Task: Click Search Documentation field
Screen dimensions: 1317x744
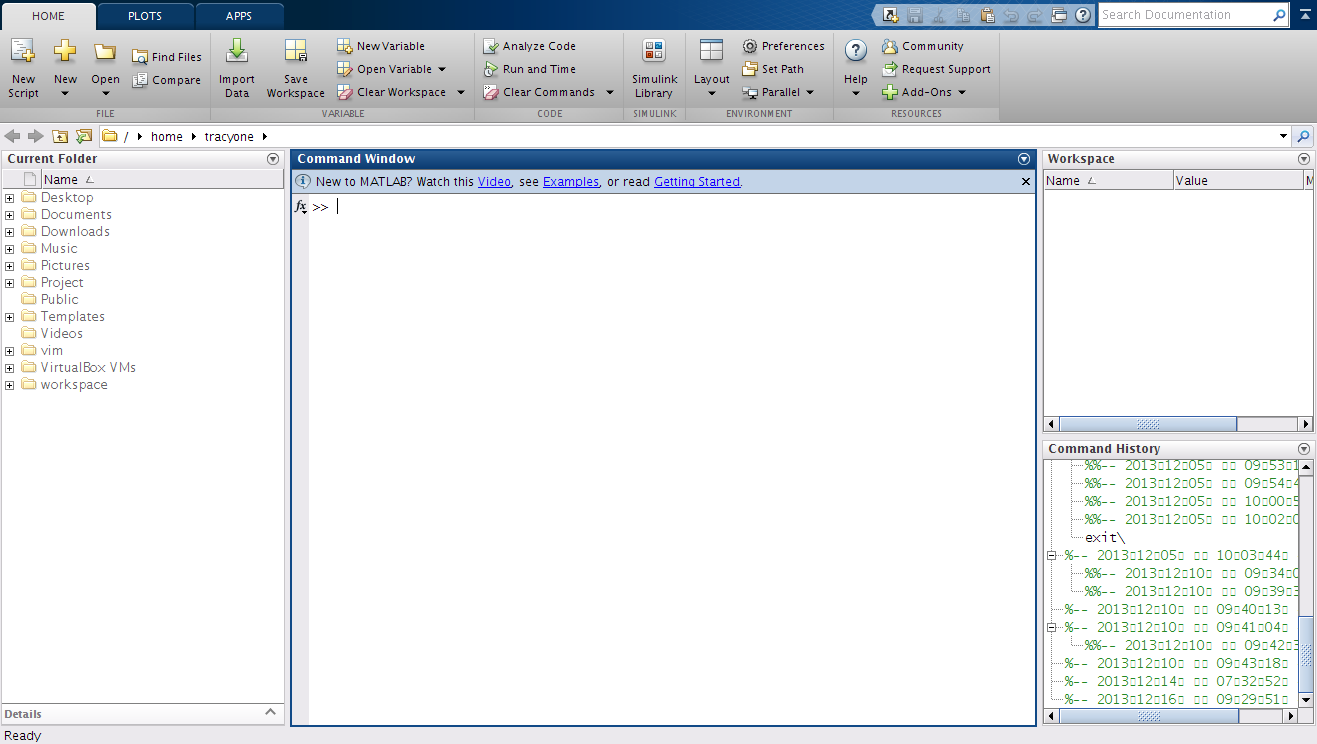Action: (1184, 15)
